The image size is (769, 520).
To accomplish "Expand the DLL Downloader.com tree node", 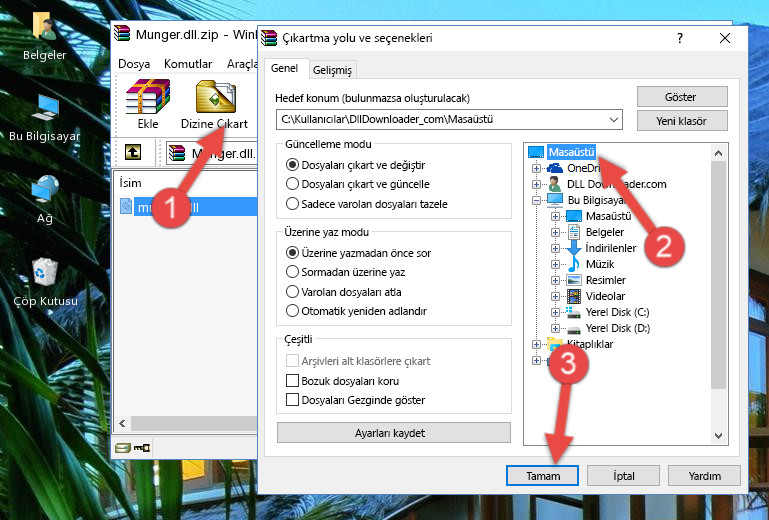I will click(537, 184).
